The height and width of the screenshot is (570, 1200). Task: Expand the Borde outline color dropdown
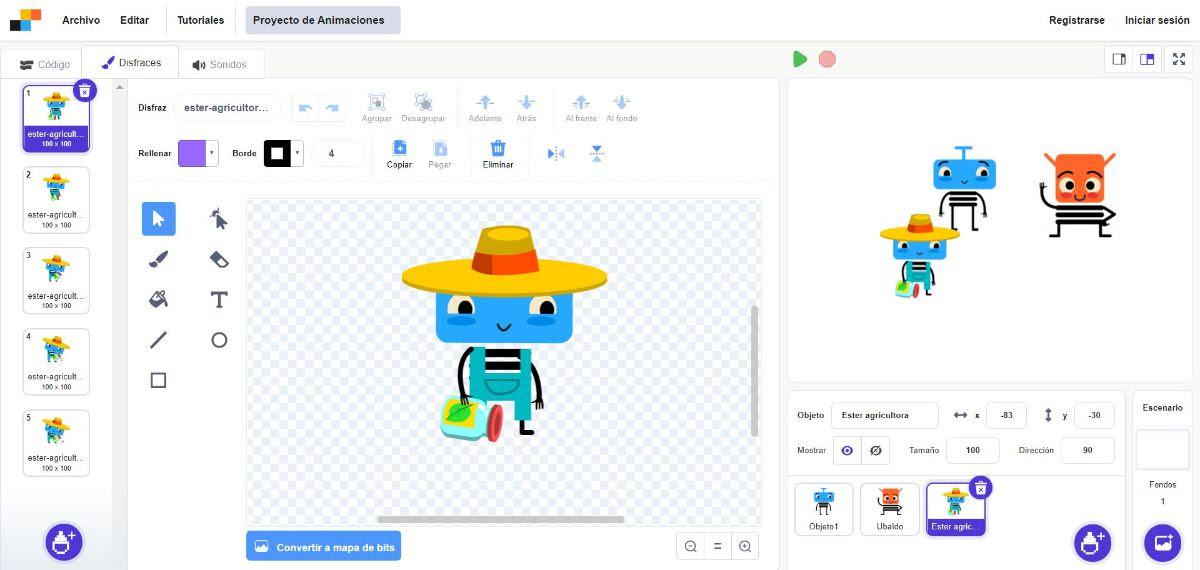(x=298, y=154)
